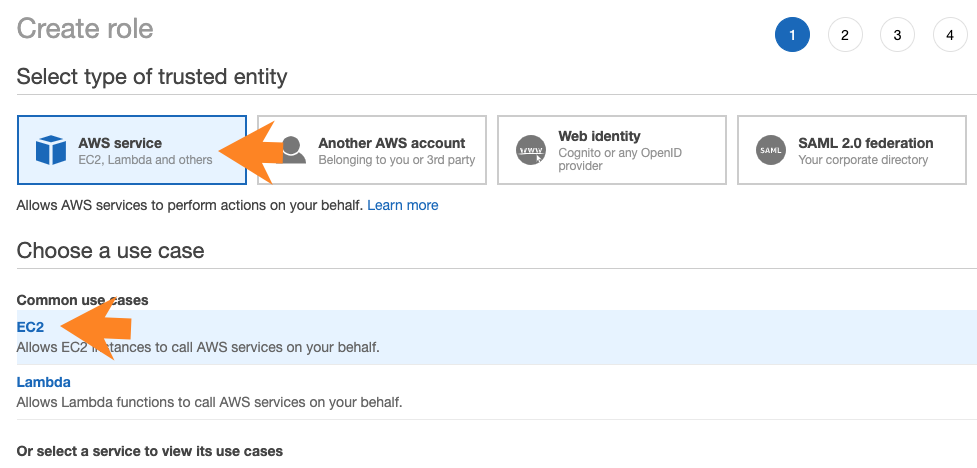
Task: Pick "Web identity" trusted entity title
Action: pos(599,136)
